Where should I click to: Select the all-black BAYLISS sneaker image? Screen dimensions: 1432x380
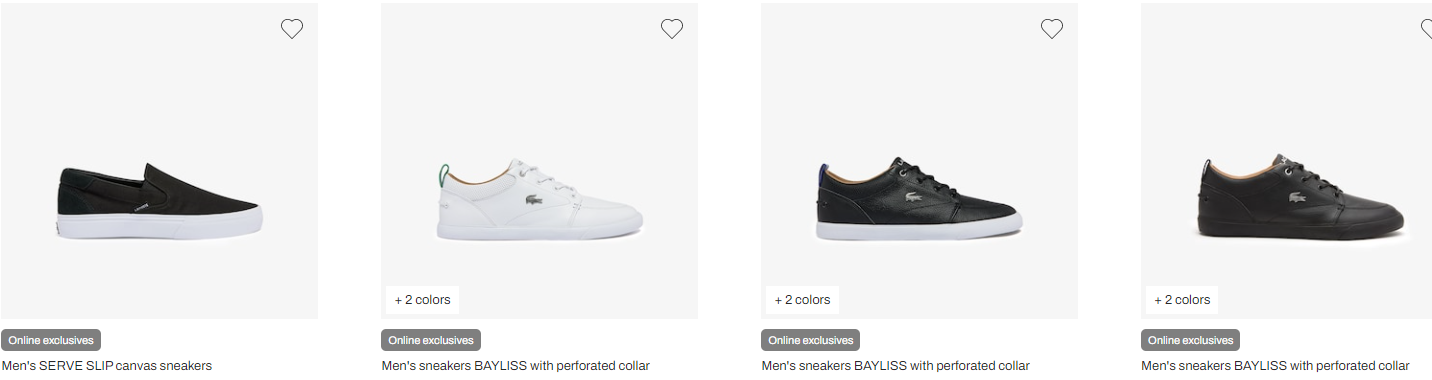[x=1286, y=161]
